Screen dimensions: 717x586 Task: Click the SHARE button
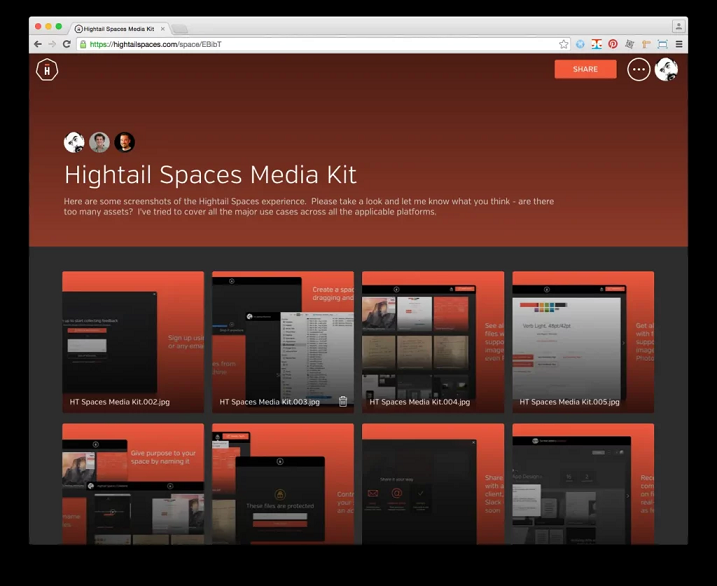(585, 69)
